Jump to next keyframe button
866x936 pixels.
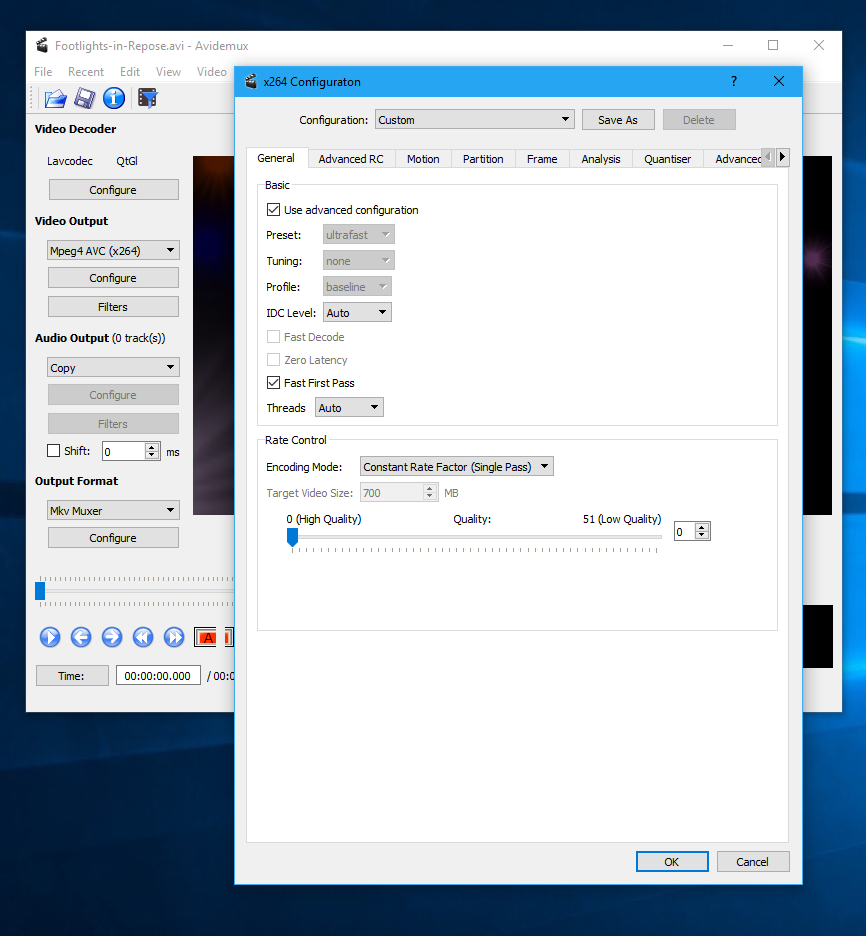pyautogui.click(x=174, y=638)
